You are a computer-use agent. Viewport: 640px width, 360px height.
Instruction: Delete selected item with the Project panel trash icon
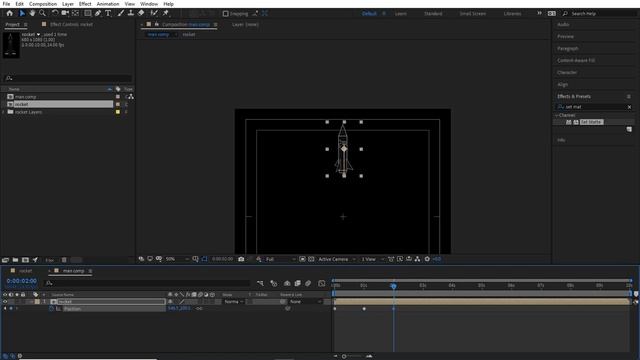64,260
